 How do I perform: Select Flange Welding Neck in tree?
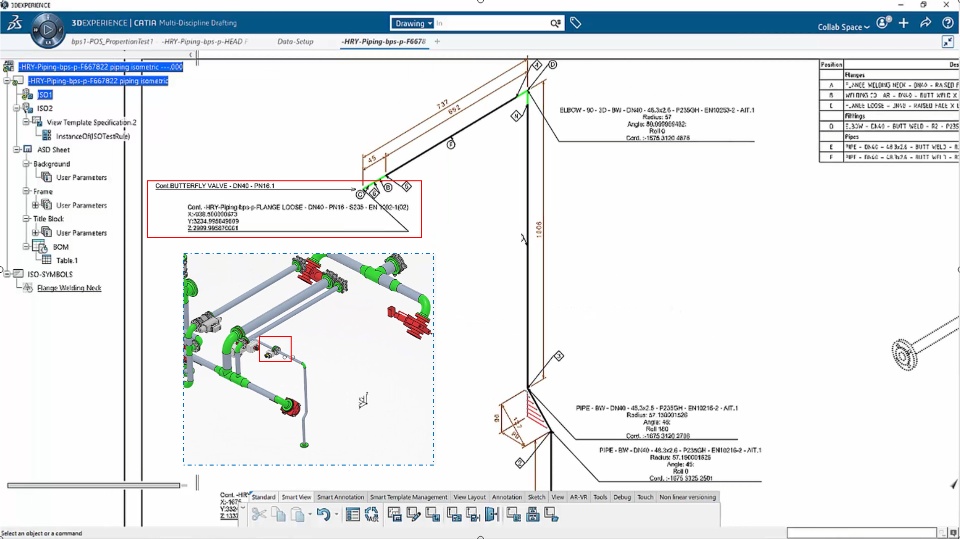click(x=69, y=288)
